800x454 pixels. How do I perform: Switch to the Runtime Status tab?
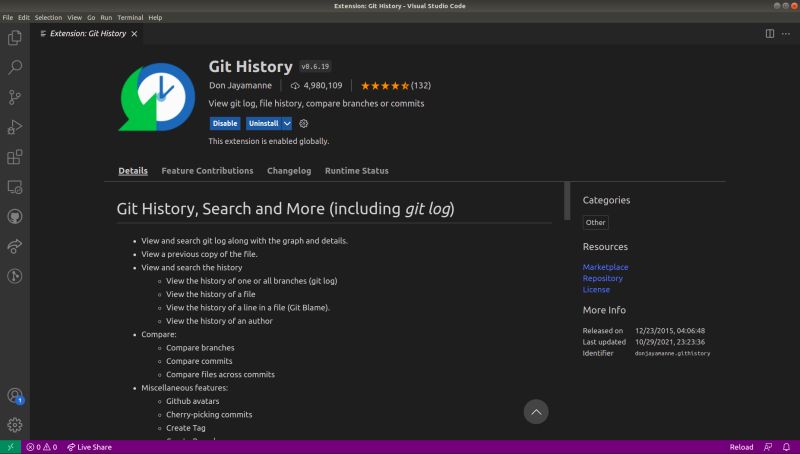[x=357, y=171]
